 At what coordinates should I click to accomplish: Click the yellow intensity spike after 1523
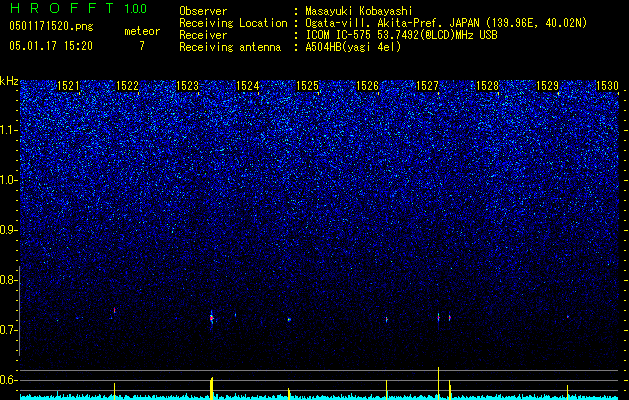211,386
